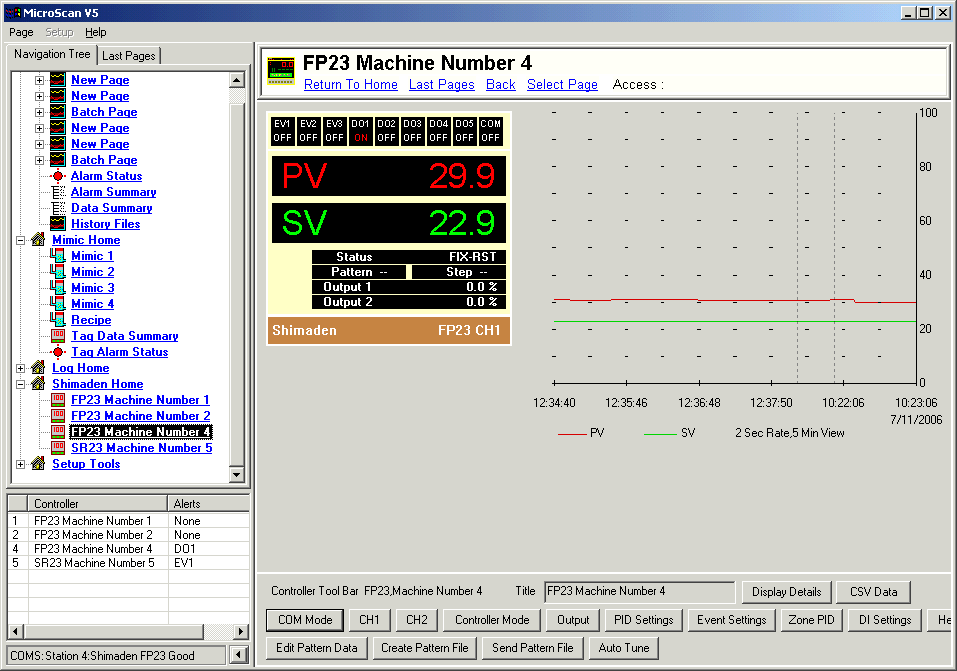Click the FP23 Machine Number 1 tree icon
Image resolution: width=957 pixels, height=671 pixels.
point(58,399)
